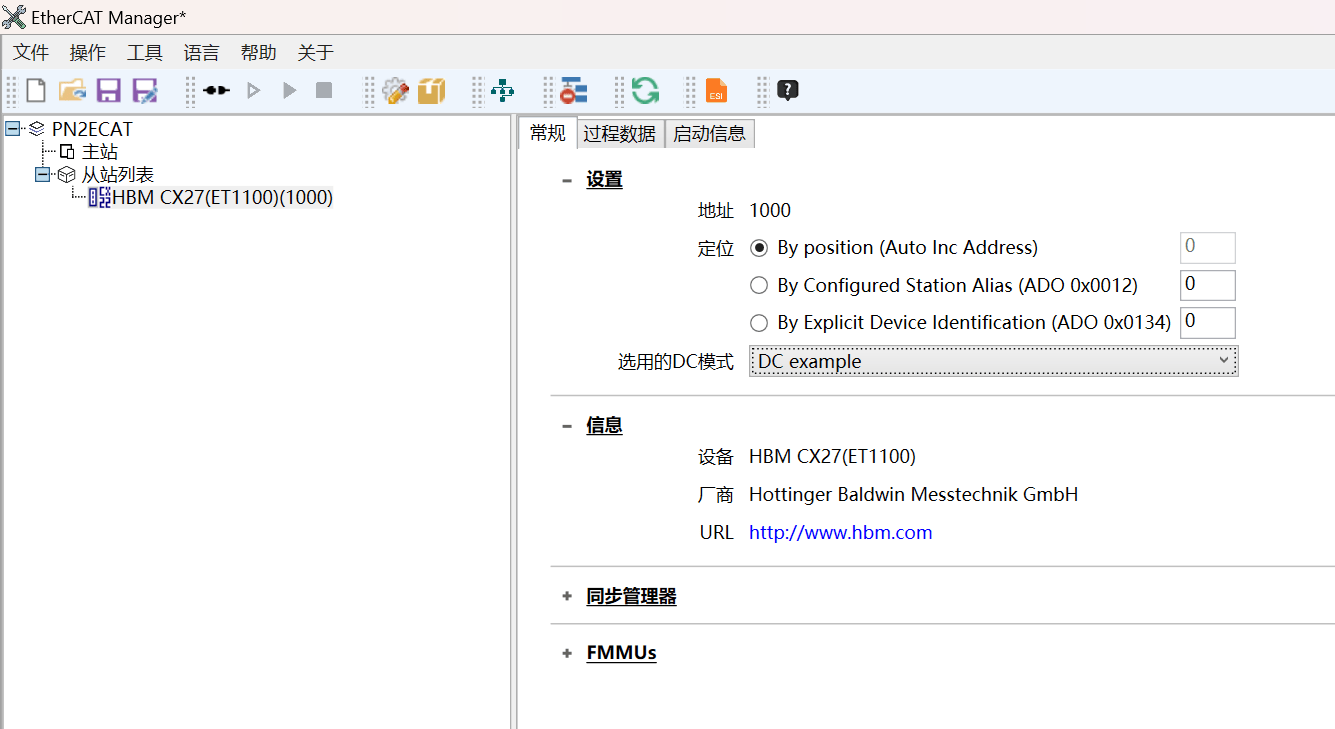Viewport: 1335px width, 729px height.
Task: Select 主站 in the tree
Action: (x=100, y=152)
